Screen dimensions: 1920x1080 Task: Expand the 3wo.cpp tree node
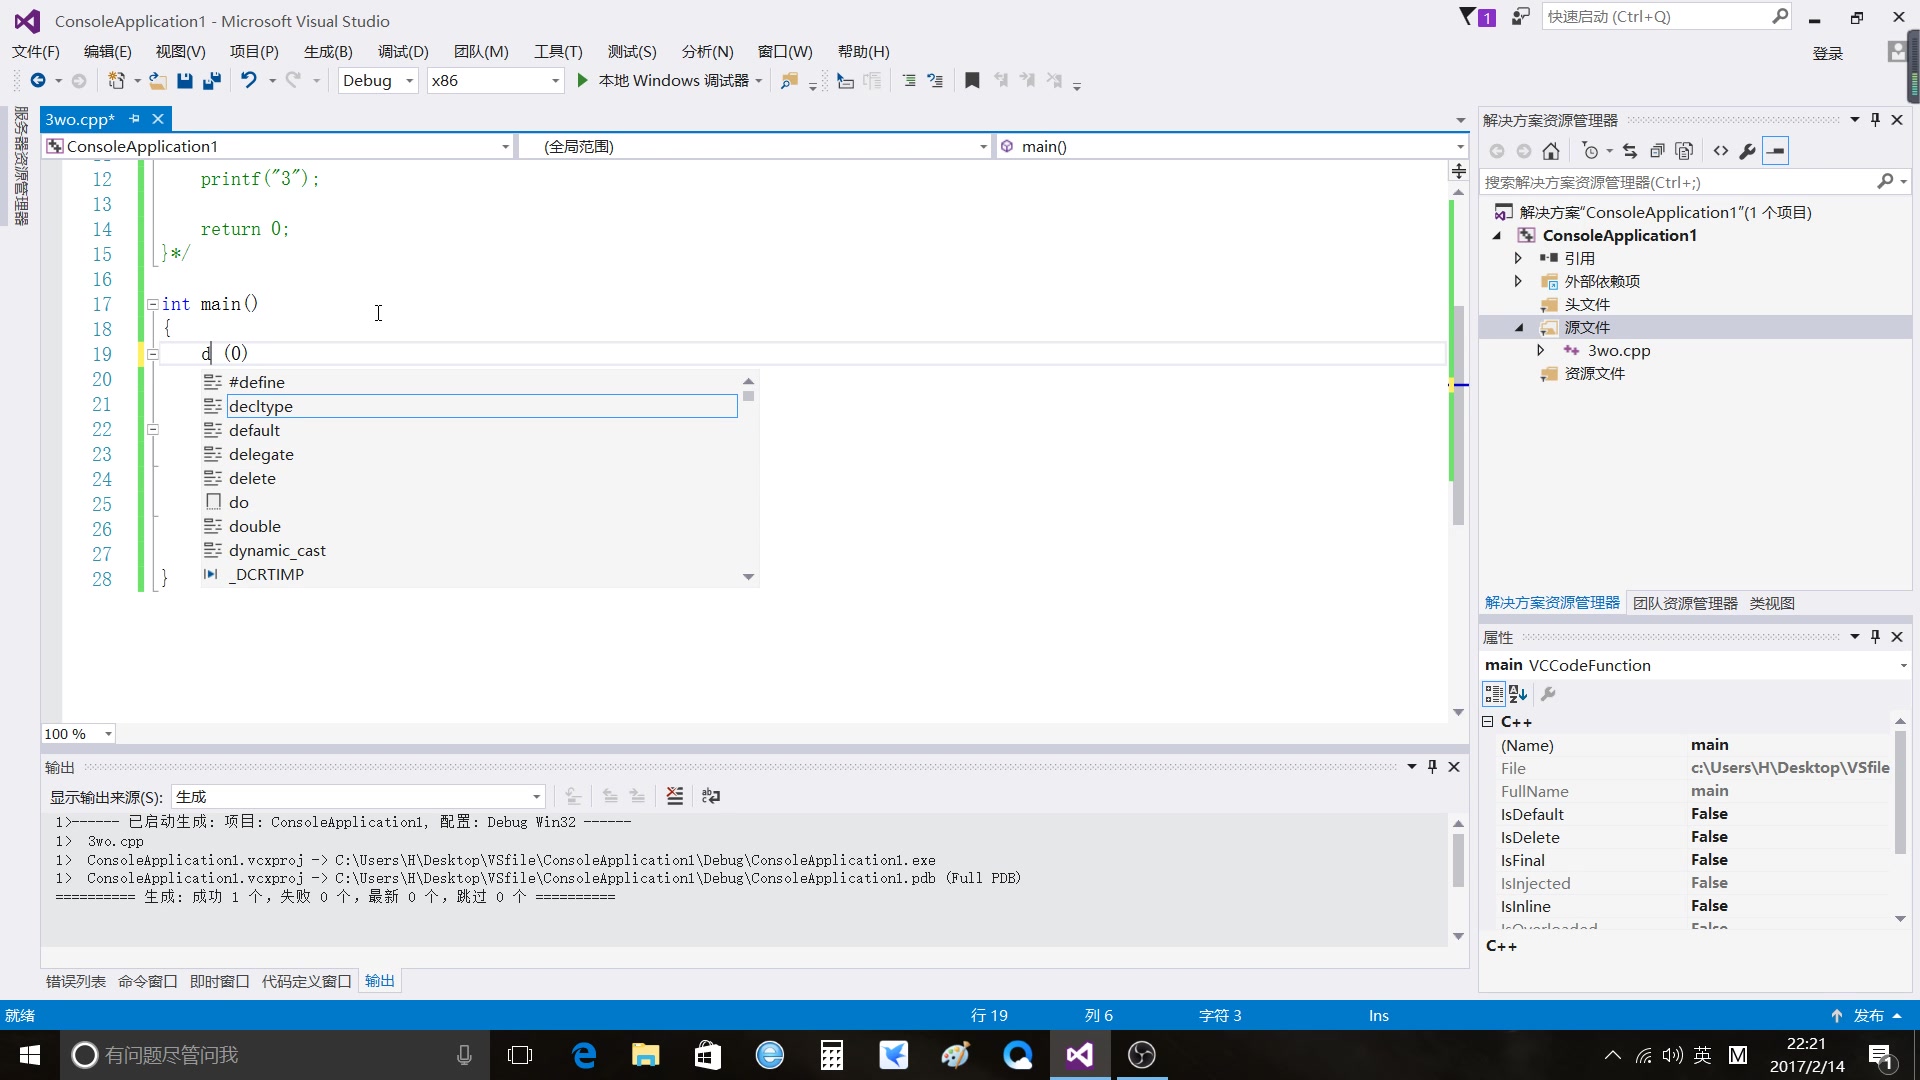pyautogui.click(x=1540, y=351)
